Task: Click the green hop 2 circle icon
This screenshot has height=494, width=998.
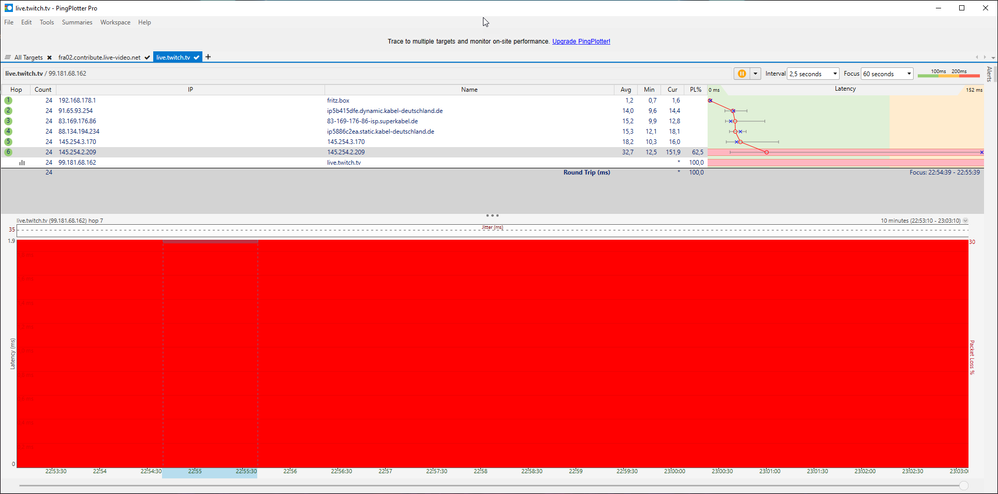Action: pos(8,111)
